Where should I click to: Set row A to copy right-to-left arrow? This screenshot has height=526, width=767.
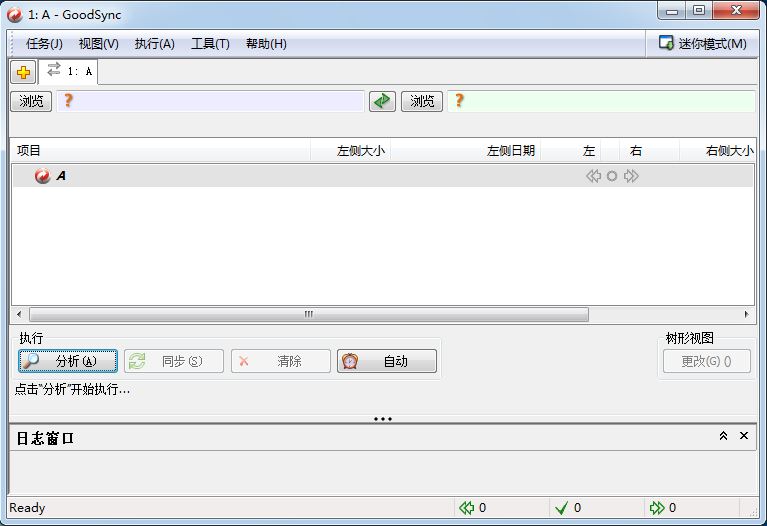tap(593, 176)
